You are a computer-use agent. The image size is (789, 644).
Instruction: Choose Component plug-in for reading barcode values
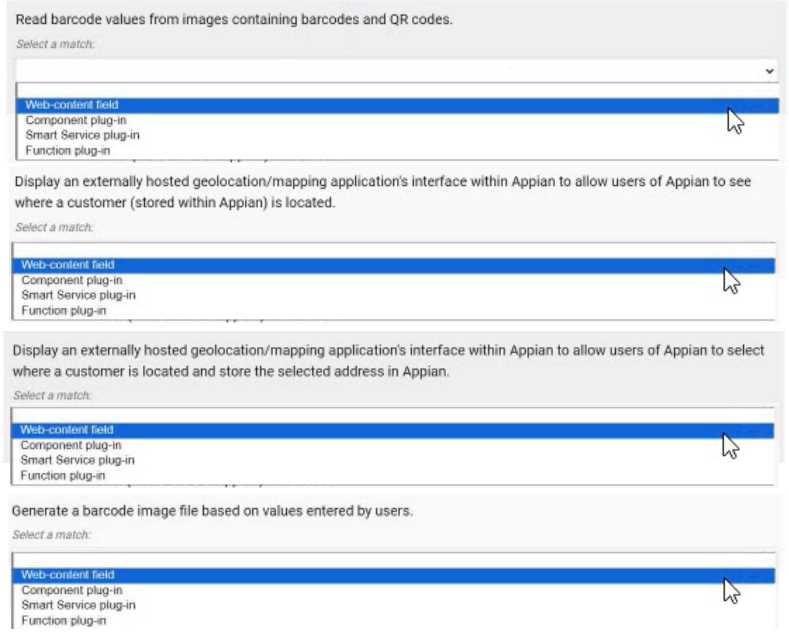tap(75, 120)
